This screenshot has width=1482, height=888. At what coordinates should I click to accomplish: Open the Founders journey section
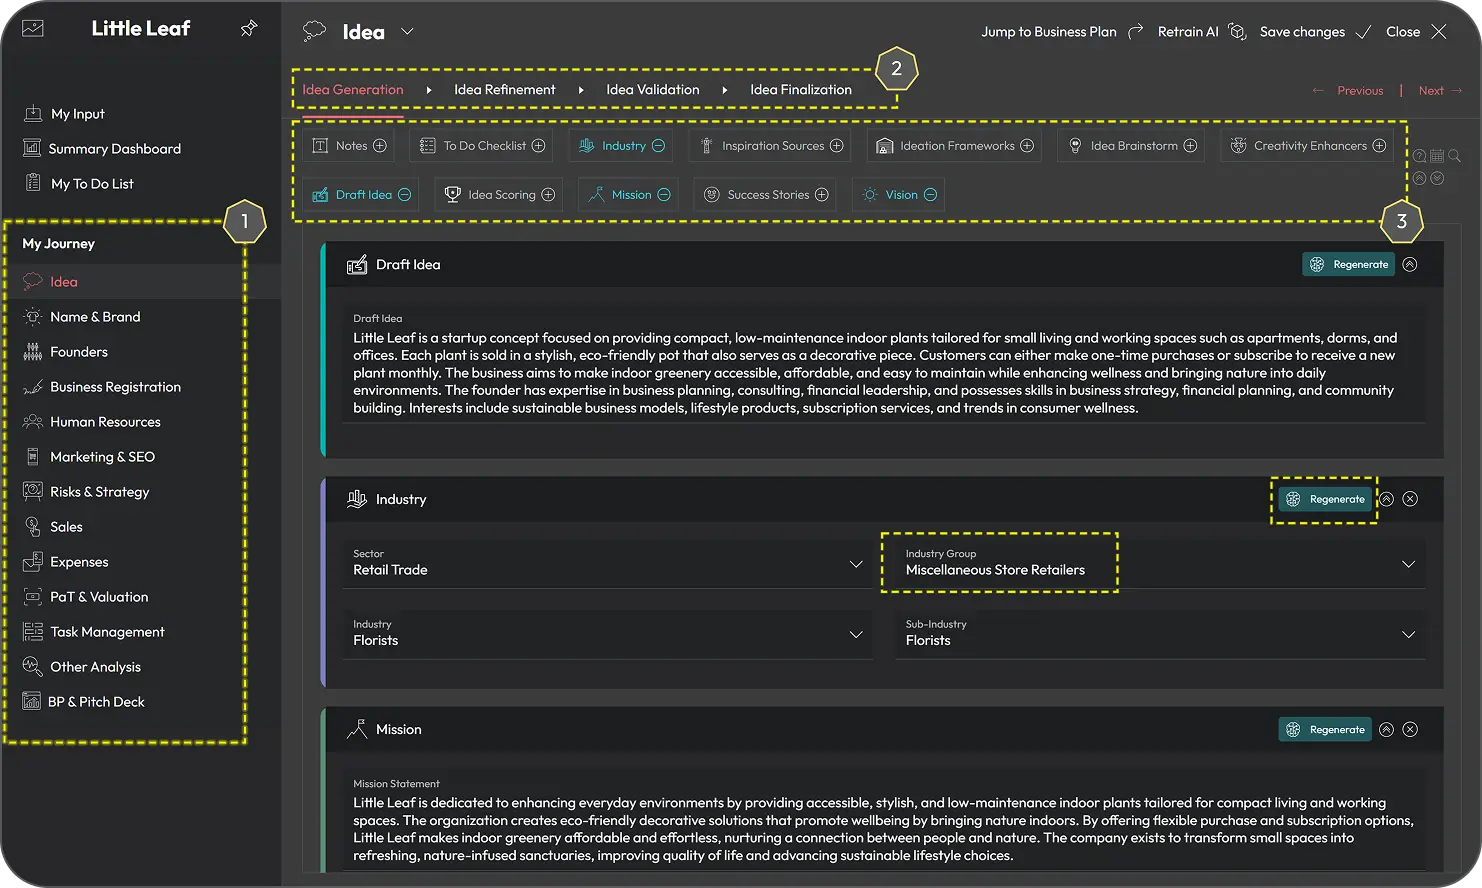[x=78, y=352]
